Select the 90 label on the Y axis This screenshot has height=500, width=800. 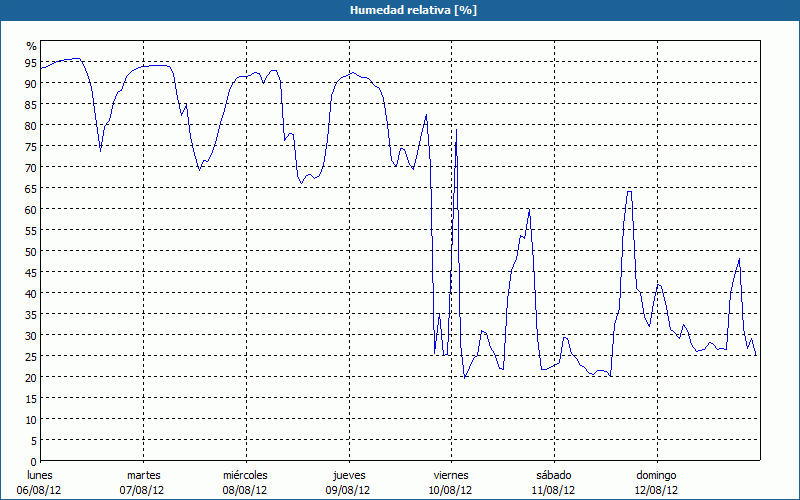click(x=31, y=84)
